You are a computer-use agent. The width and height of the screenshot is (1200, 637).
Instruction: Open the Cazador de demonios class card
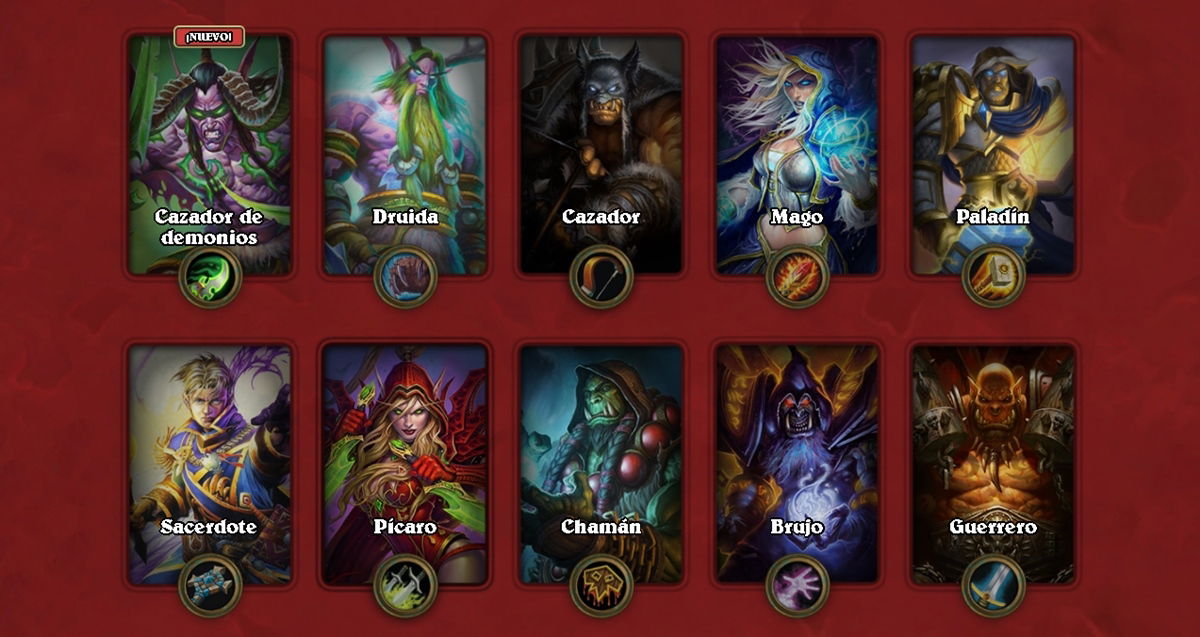pos(210,155)
